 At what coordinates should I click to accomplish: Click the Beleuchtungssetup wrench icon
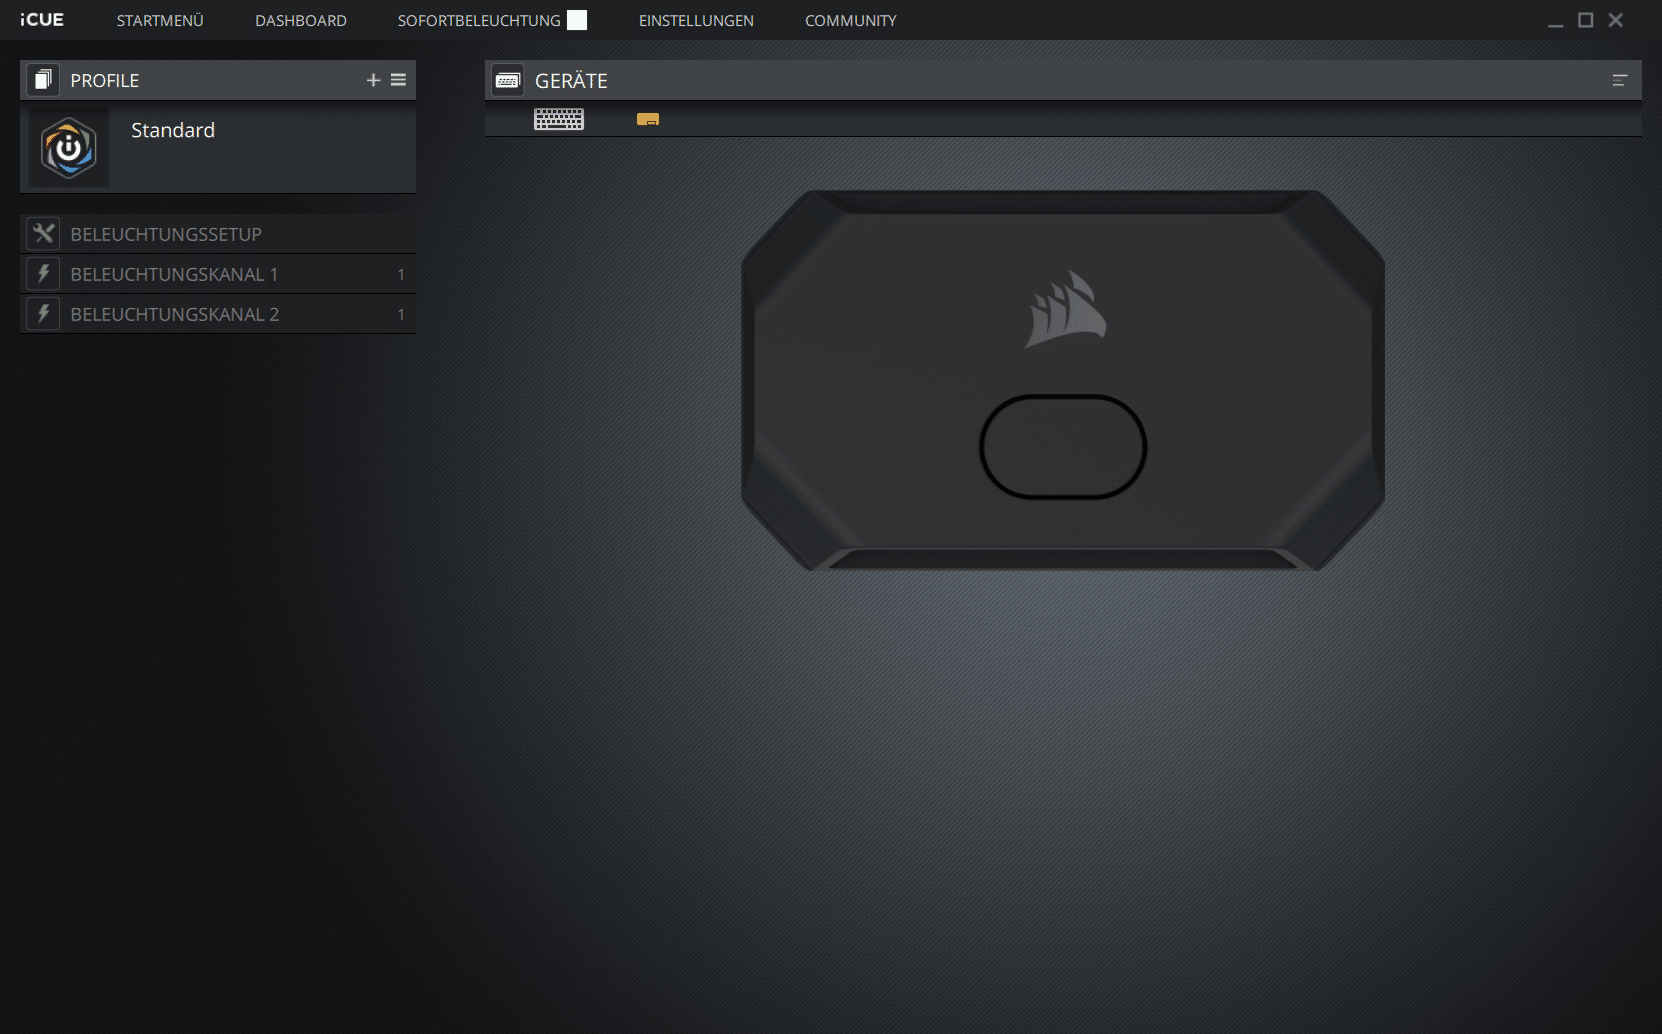pyautogui.click(x=43, y=234)
